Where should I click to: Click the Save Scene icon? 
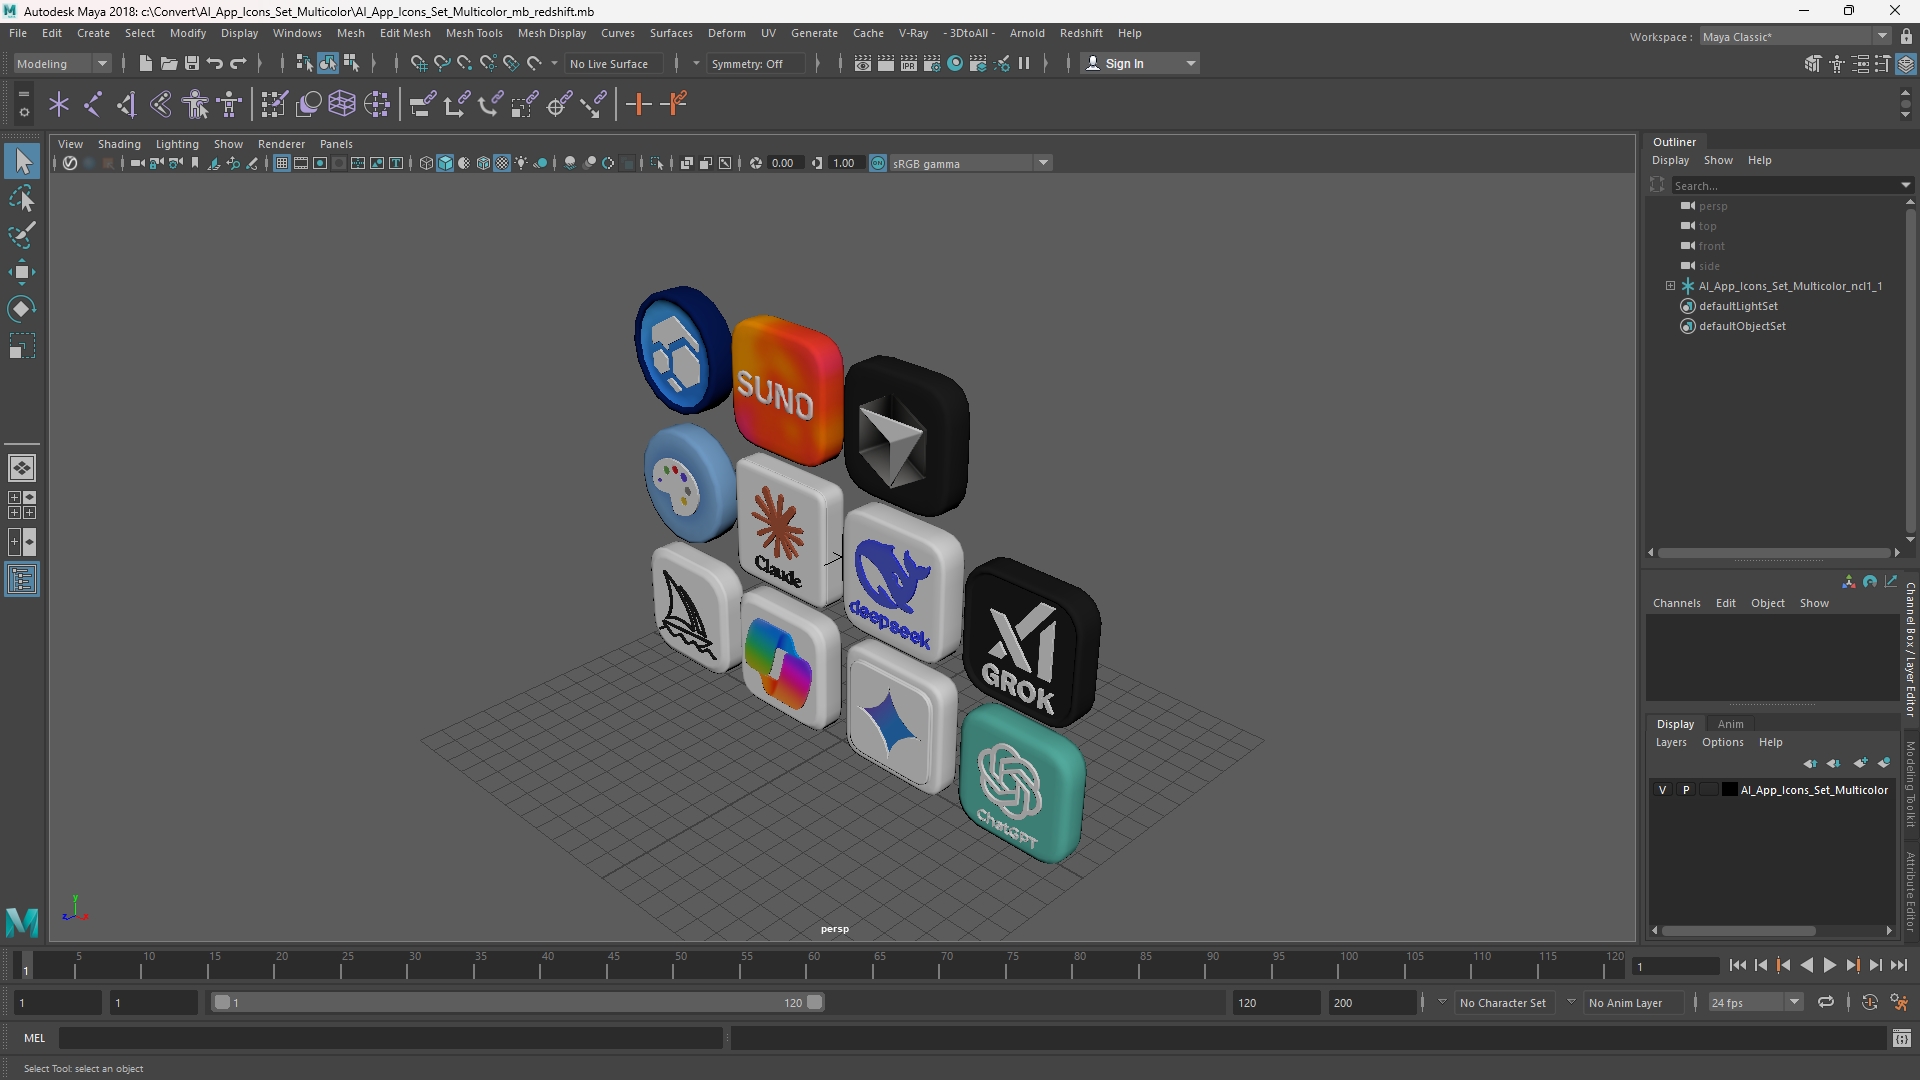click(x=191, y=63)
